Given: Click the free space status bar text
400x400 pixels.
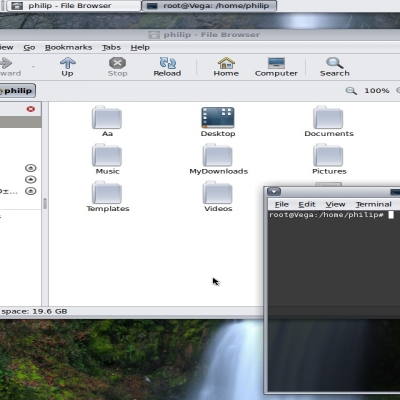Looking at the screenshot, I should pyautogui.click(x=34, y=311).
